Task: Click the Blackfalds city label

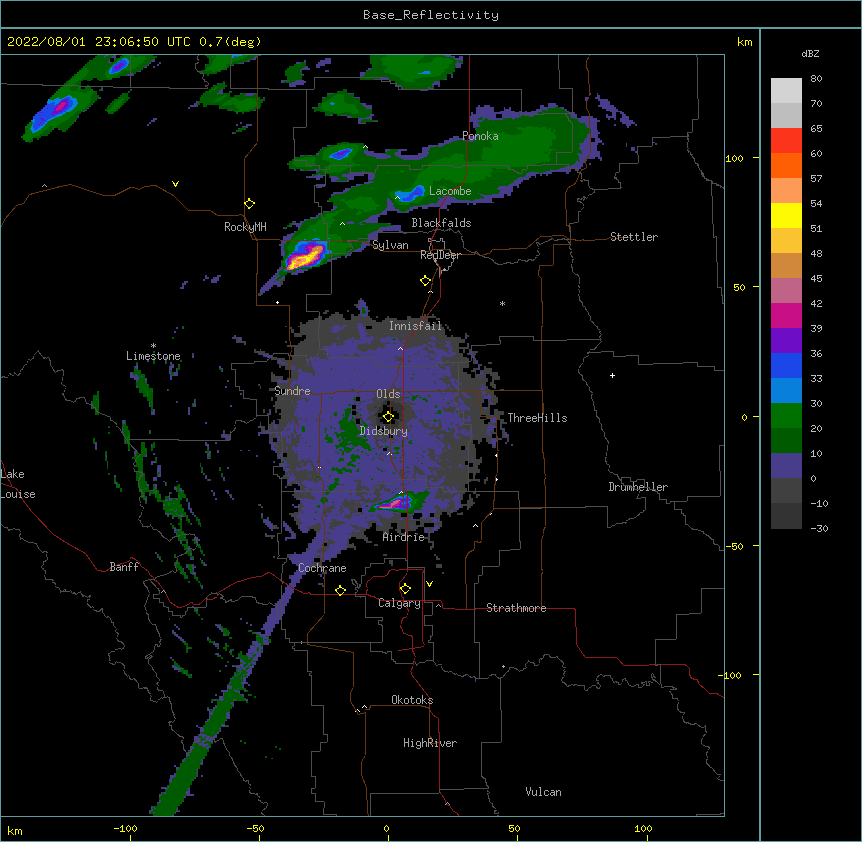Action: point(441,223)
